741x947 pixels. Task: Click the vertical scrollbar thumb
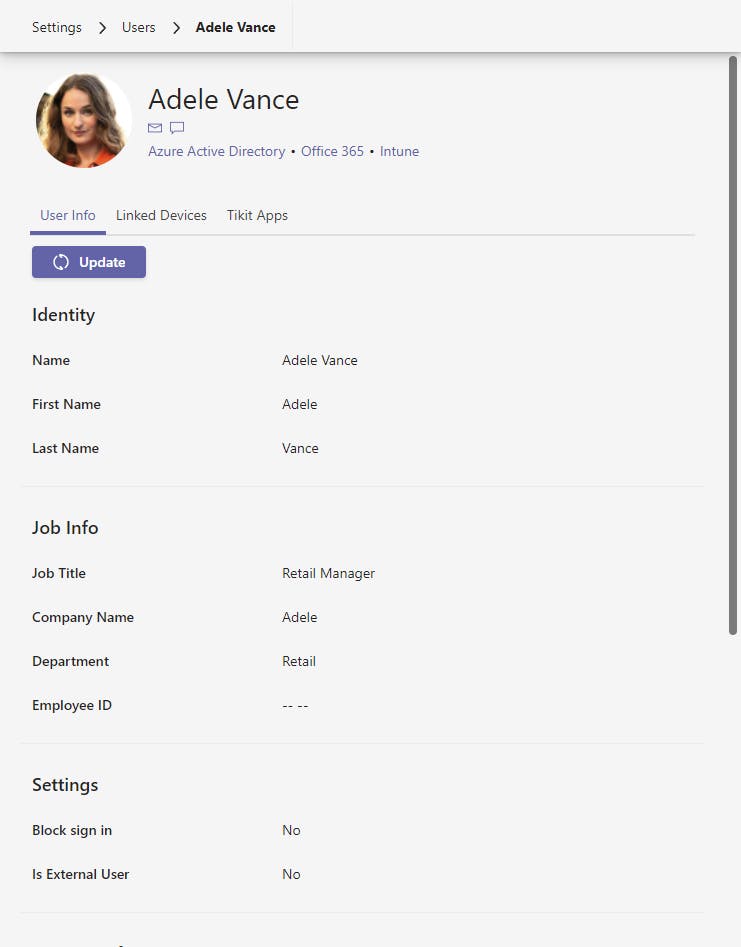coord(733,345)
